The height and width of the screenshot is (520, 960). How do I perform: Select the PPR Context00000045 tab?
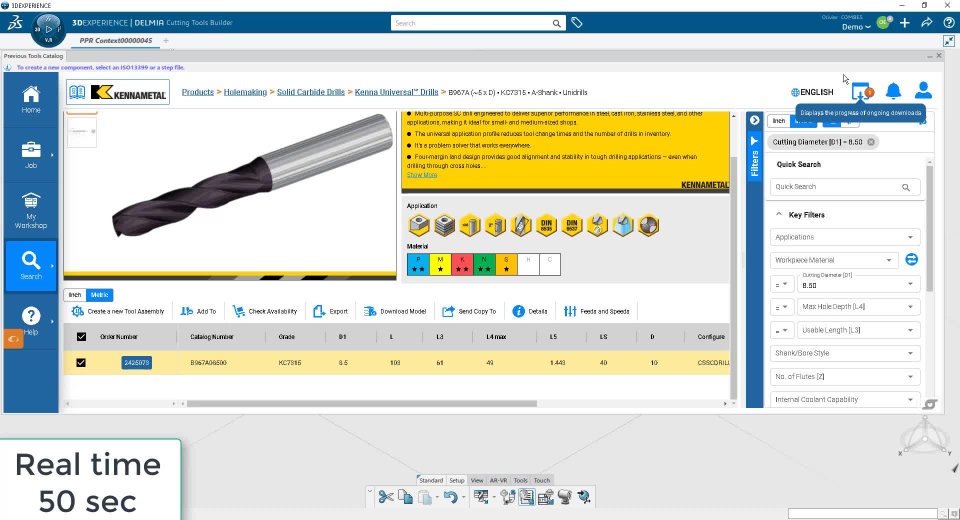pyautogui.click(x=116, y=40)
